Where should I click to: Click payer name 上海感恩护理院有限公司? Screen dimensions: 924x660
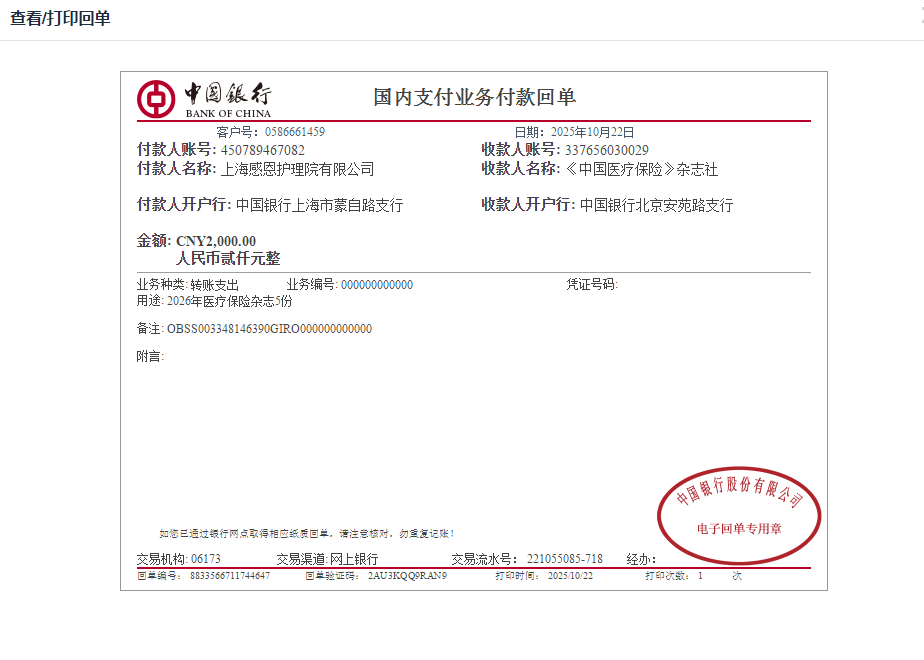tap(297, 170)
